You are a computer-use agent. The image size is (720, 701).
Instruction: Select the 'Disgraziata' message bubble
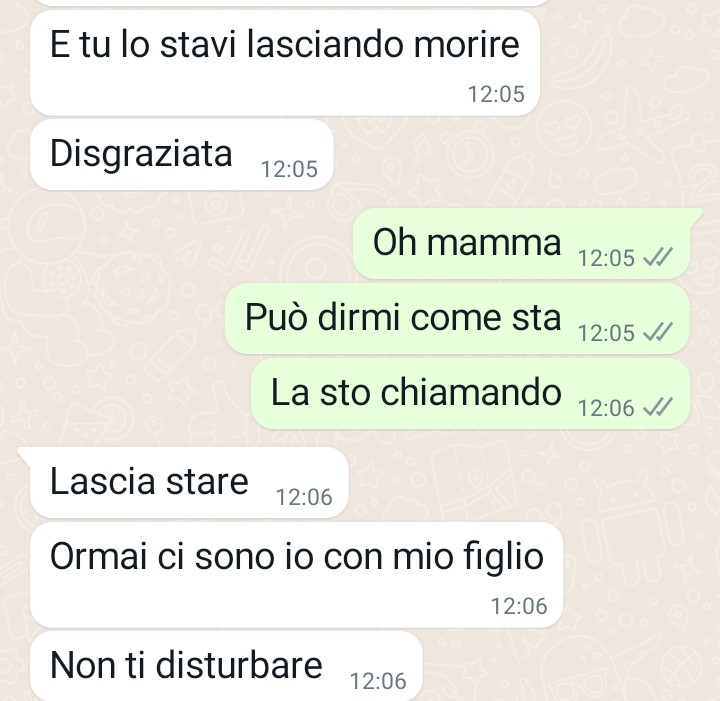(x=181, y=155)
